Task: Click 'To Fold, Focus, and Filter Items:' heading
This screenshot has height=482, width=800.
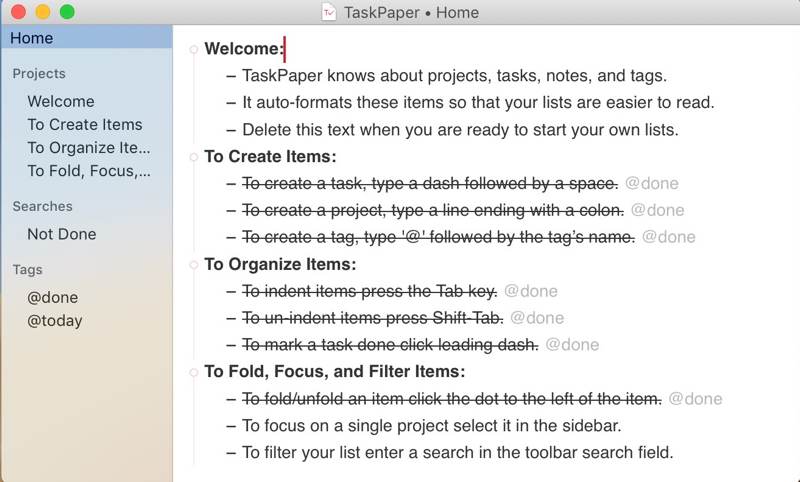Action: point(335,371)
